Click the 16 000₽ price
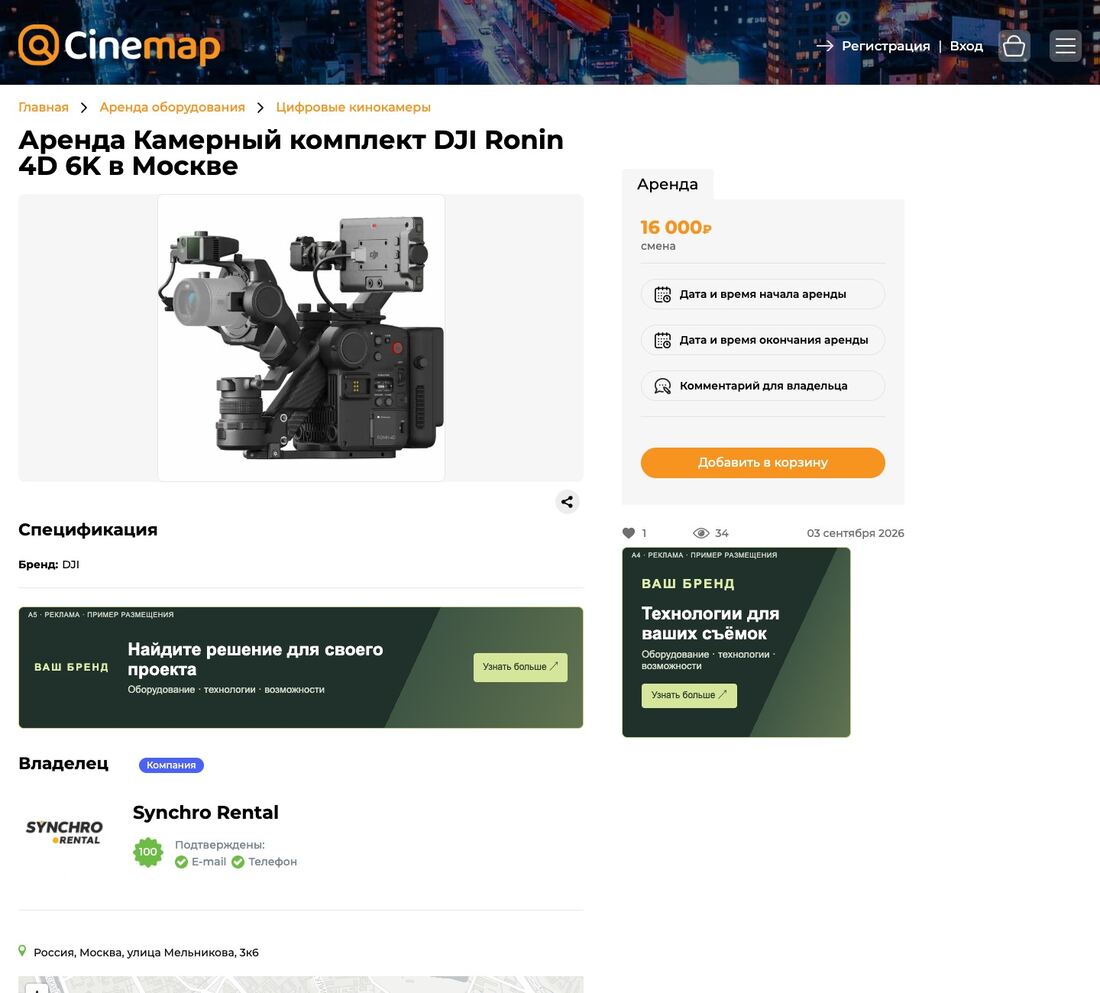Viewport: 1100px width, 993px height. point(676,227)
